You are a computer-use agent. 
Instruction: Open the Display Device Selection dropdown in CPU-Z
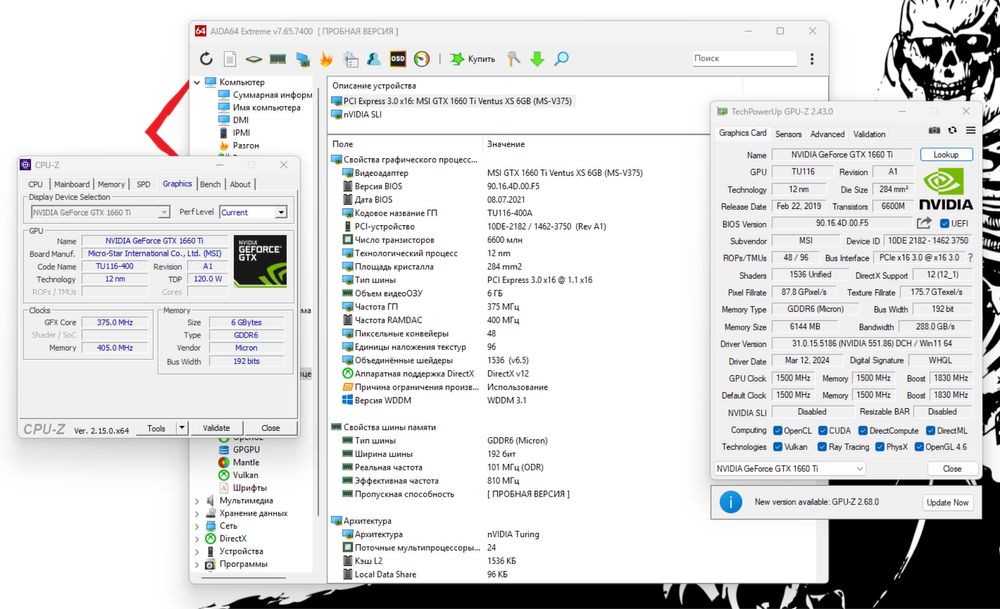coord(164,212)
